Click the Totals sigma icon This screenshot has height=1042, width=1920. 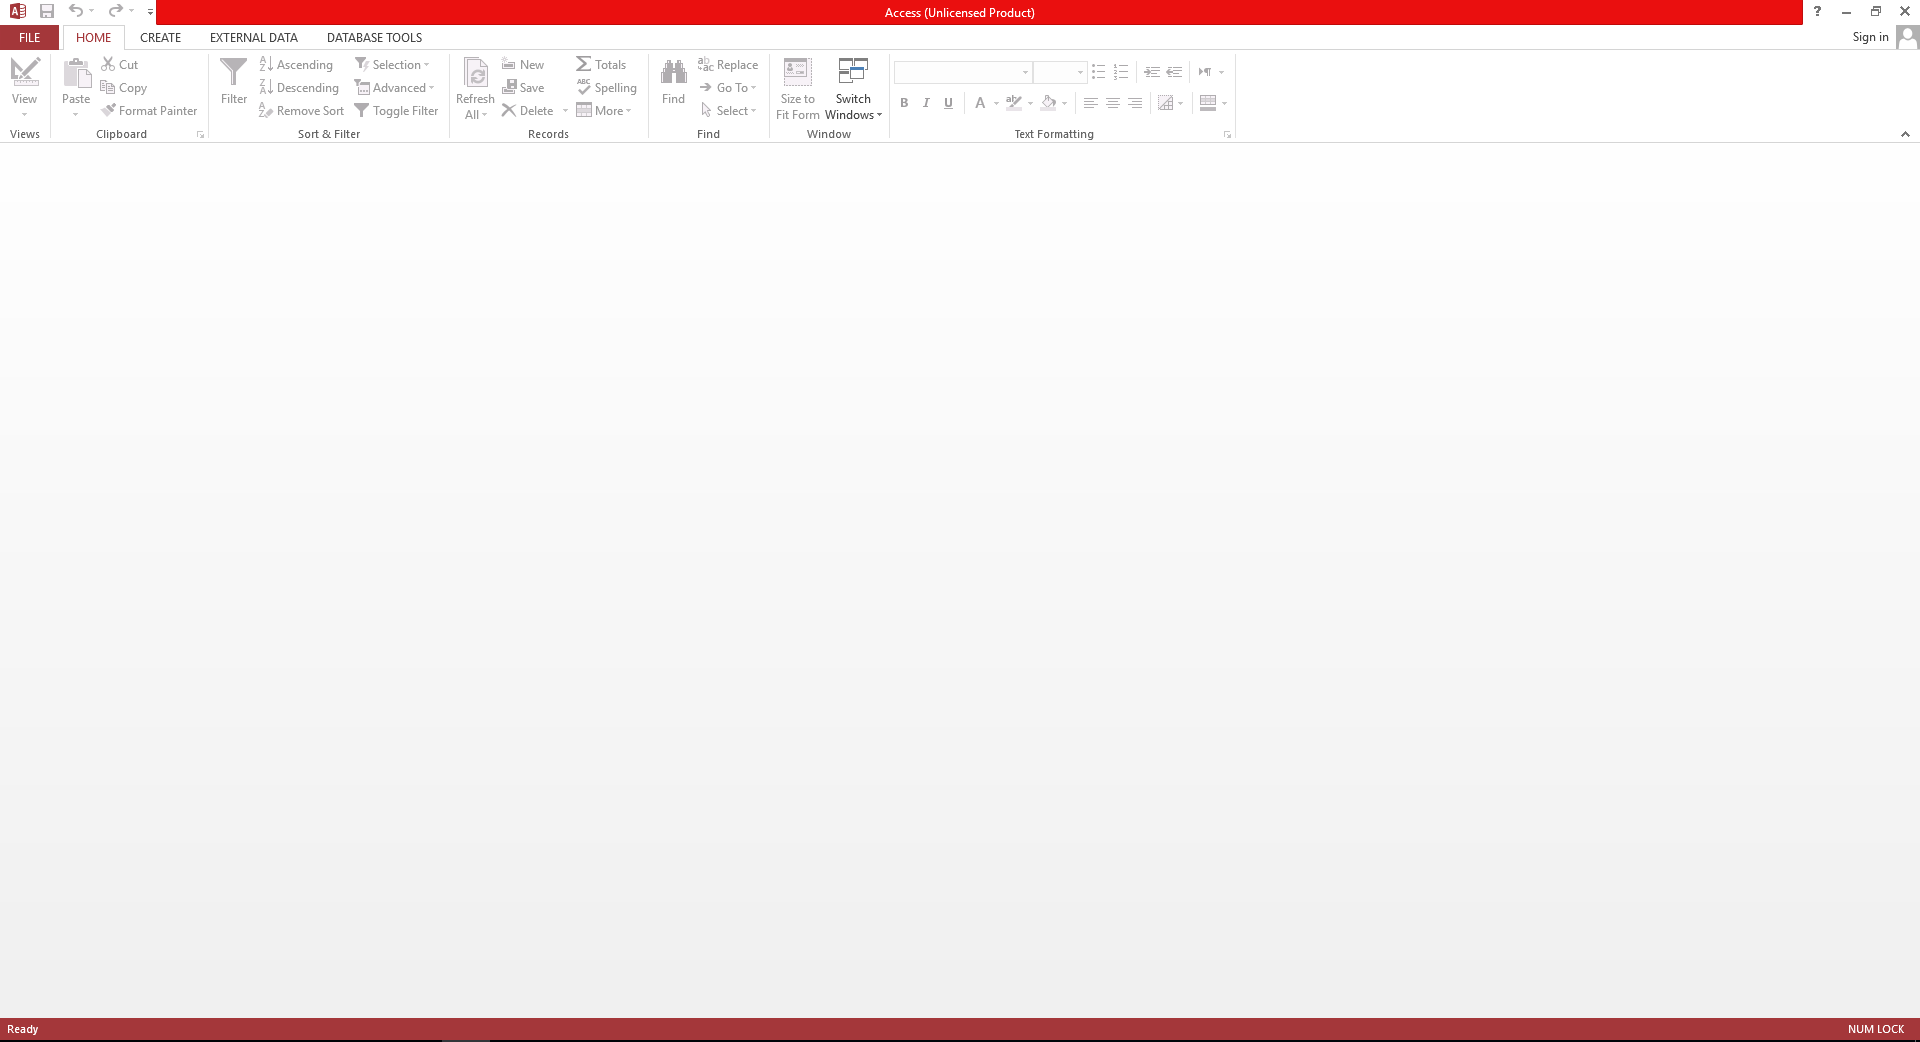pyautogui.click(x=584, y=64)
